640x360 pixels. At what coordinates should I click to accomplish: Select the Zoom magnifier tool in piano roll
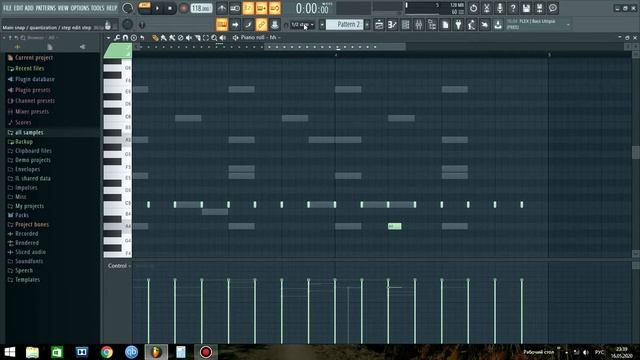point(214,38)
